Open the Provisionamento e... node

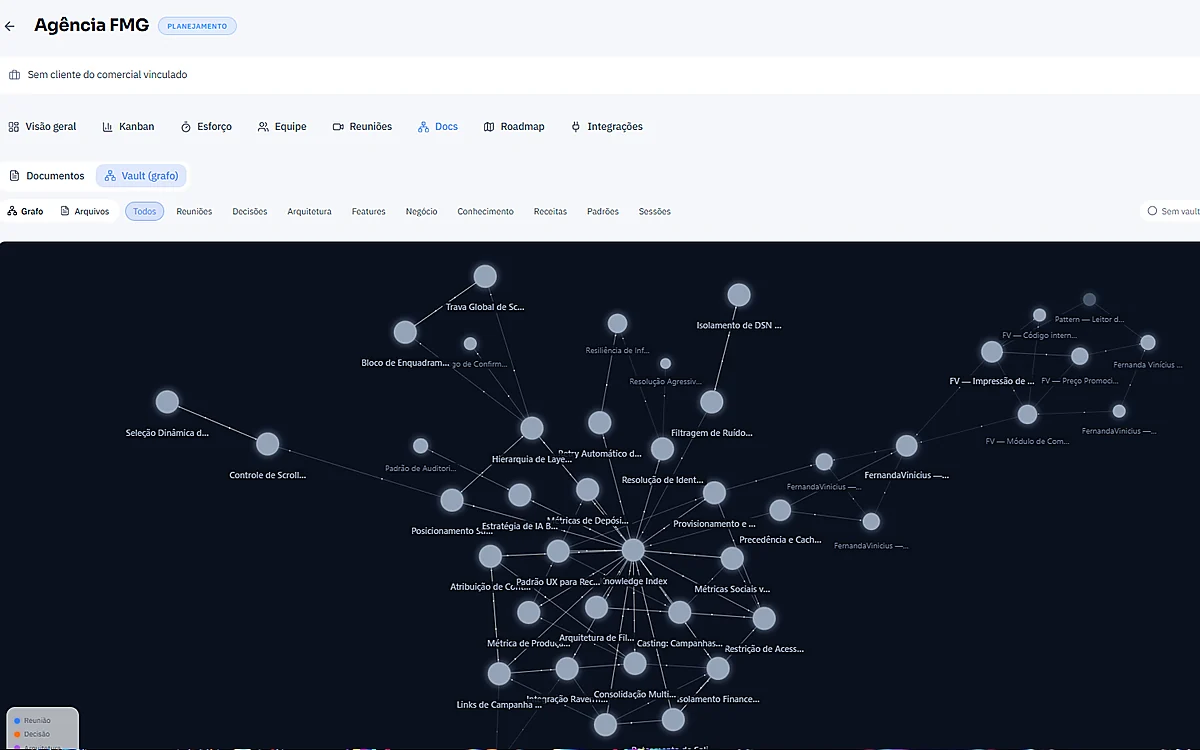click(714, 493)
